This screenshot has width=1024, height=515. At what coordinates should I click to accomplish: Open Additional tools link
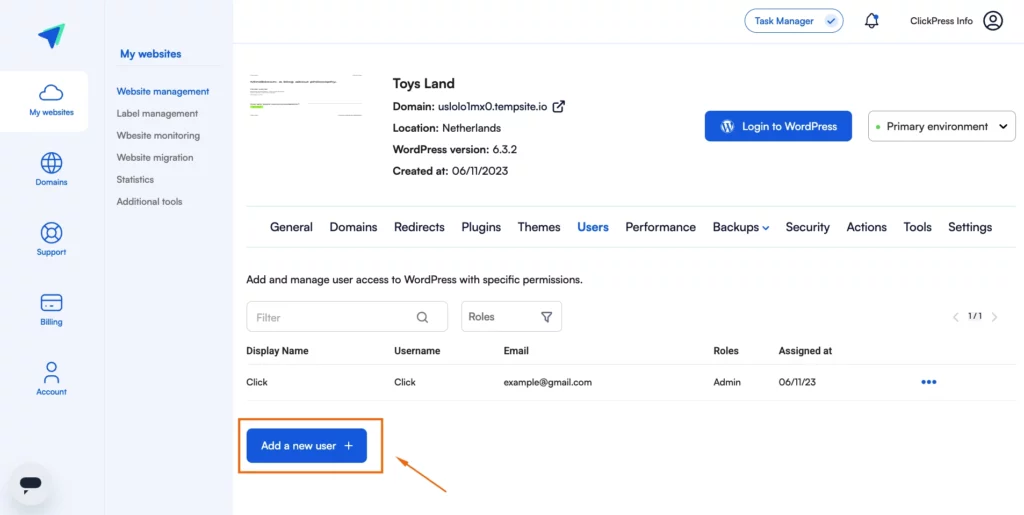point(150,202)
